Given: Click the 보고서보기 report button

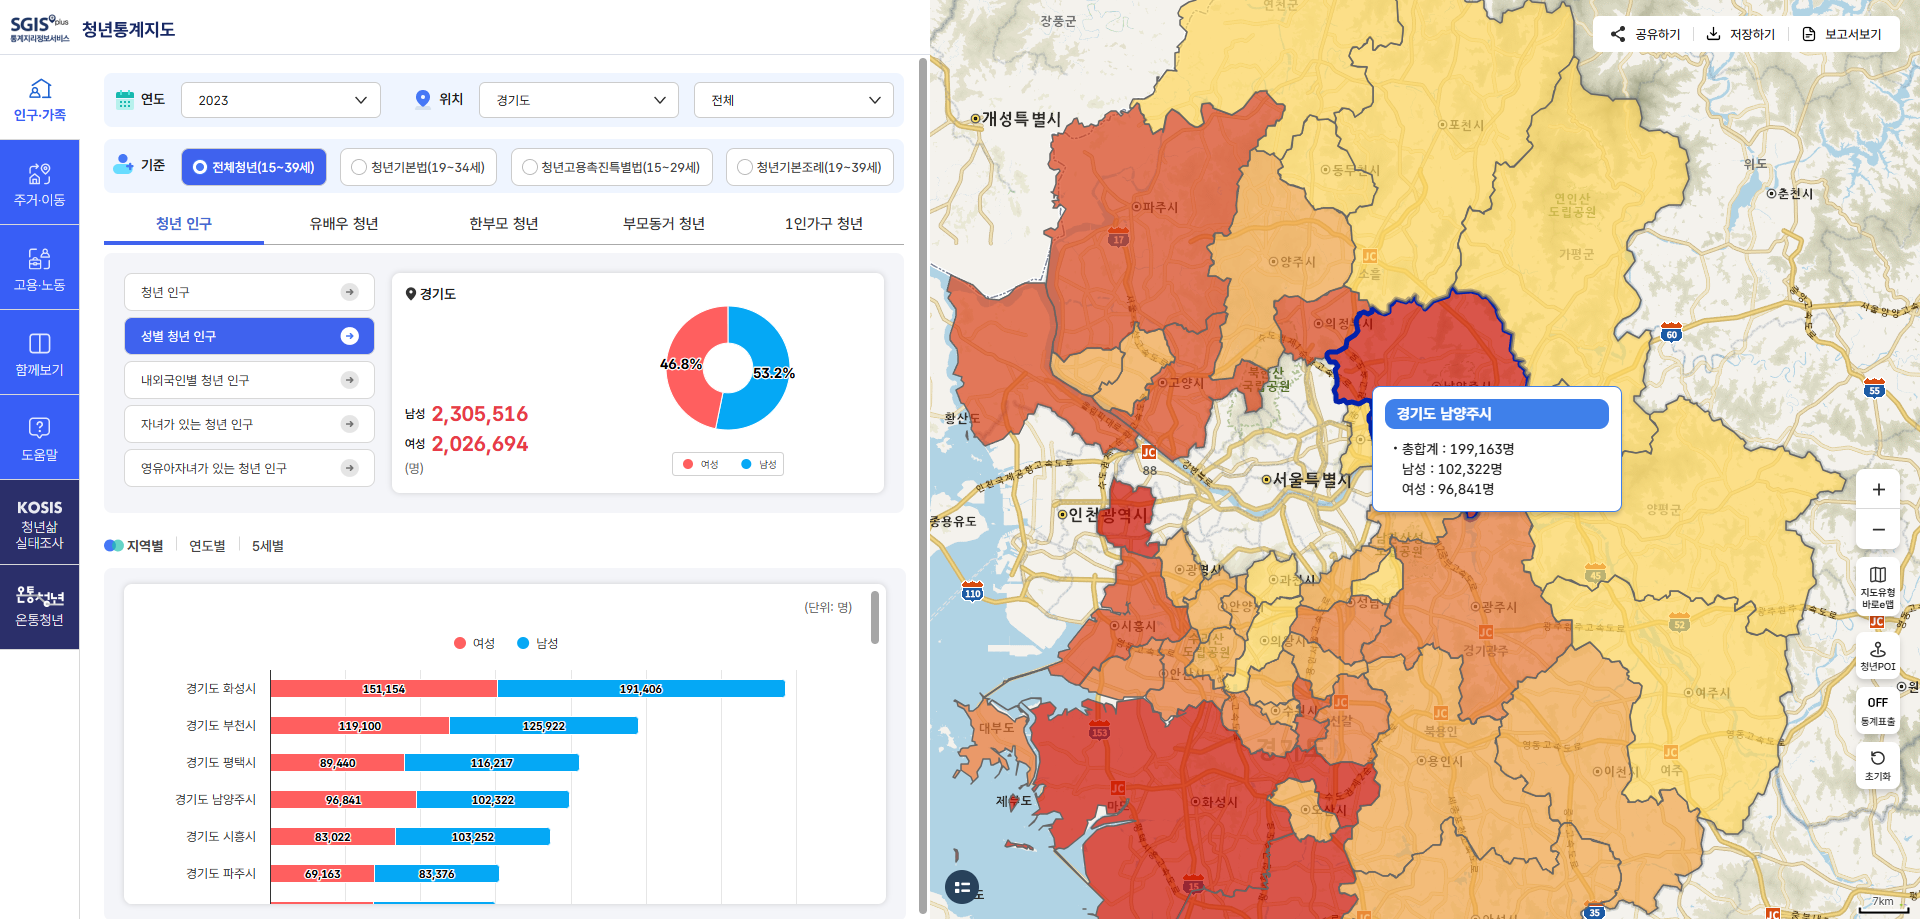Looking at the screenshot, I should tap(1841, 34).
